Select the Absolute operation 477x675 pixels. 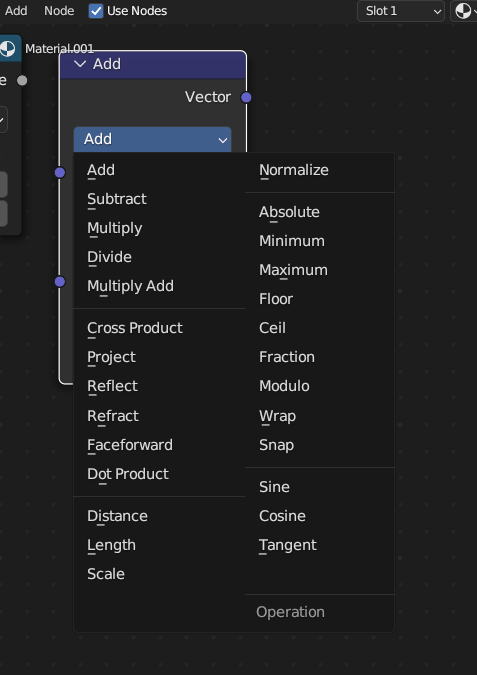[320, 212]
